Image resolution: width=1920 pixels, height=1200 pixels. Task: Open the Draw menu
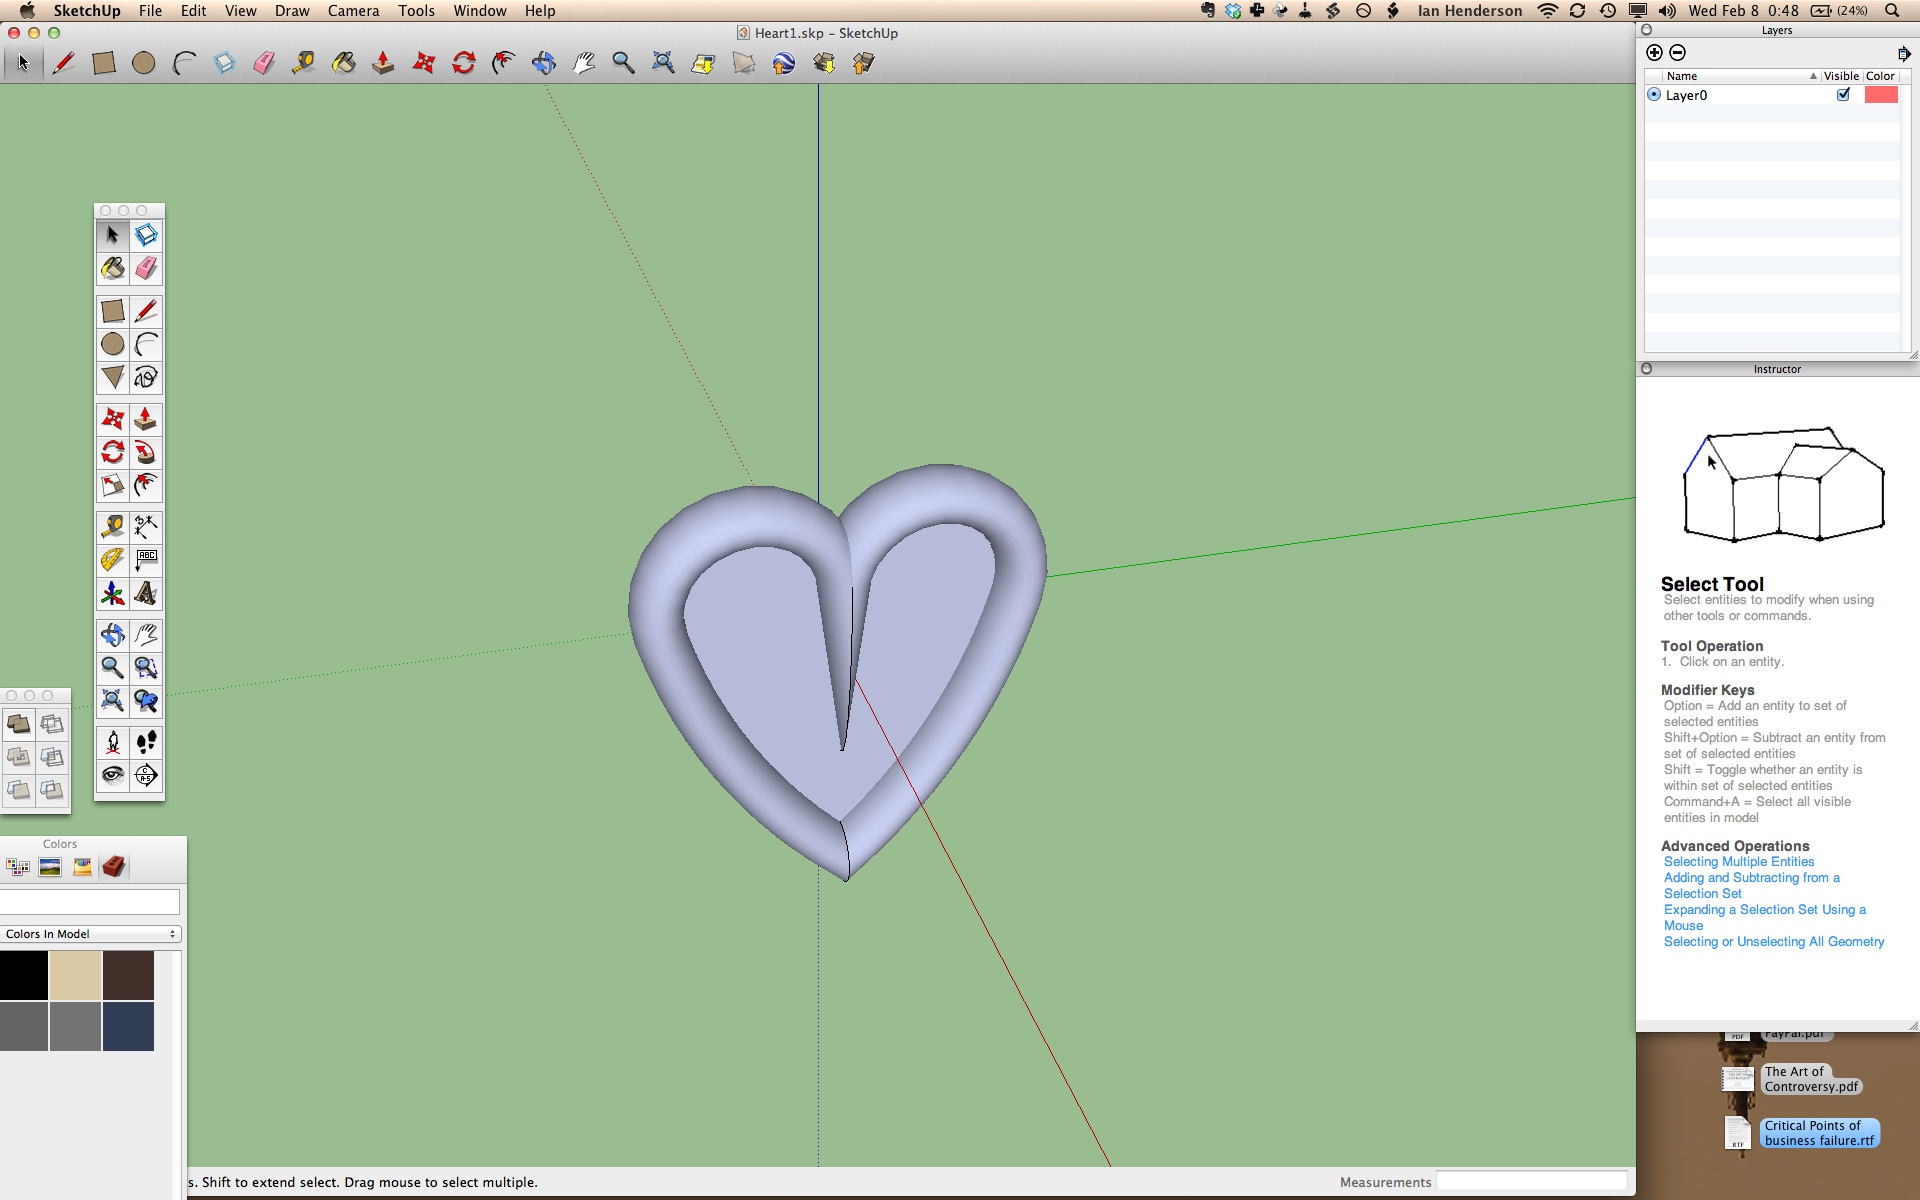[x=291, y=11]
